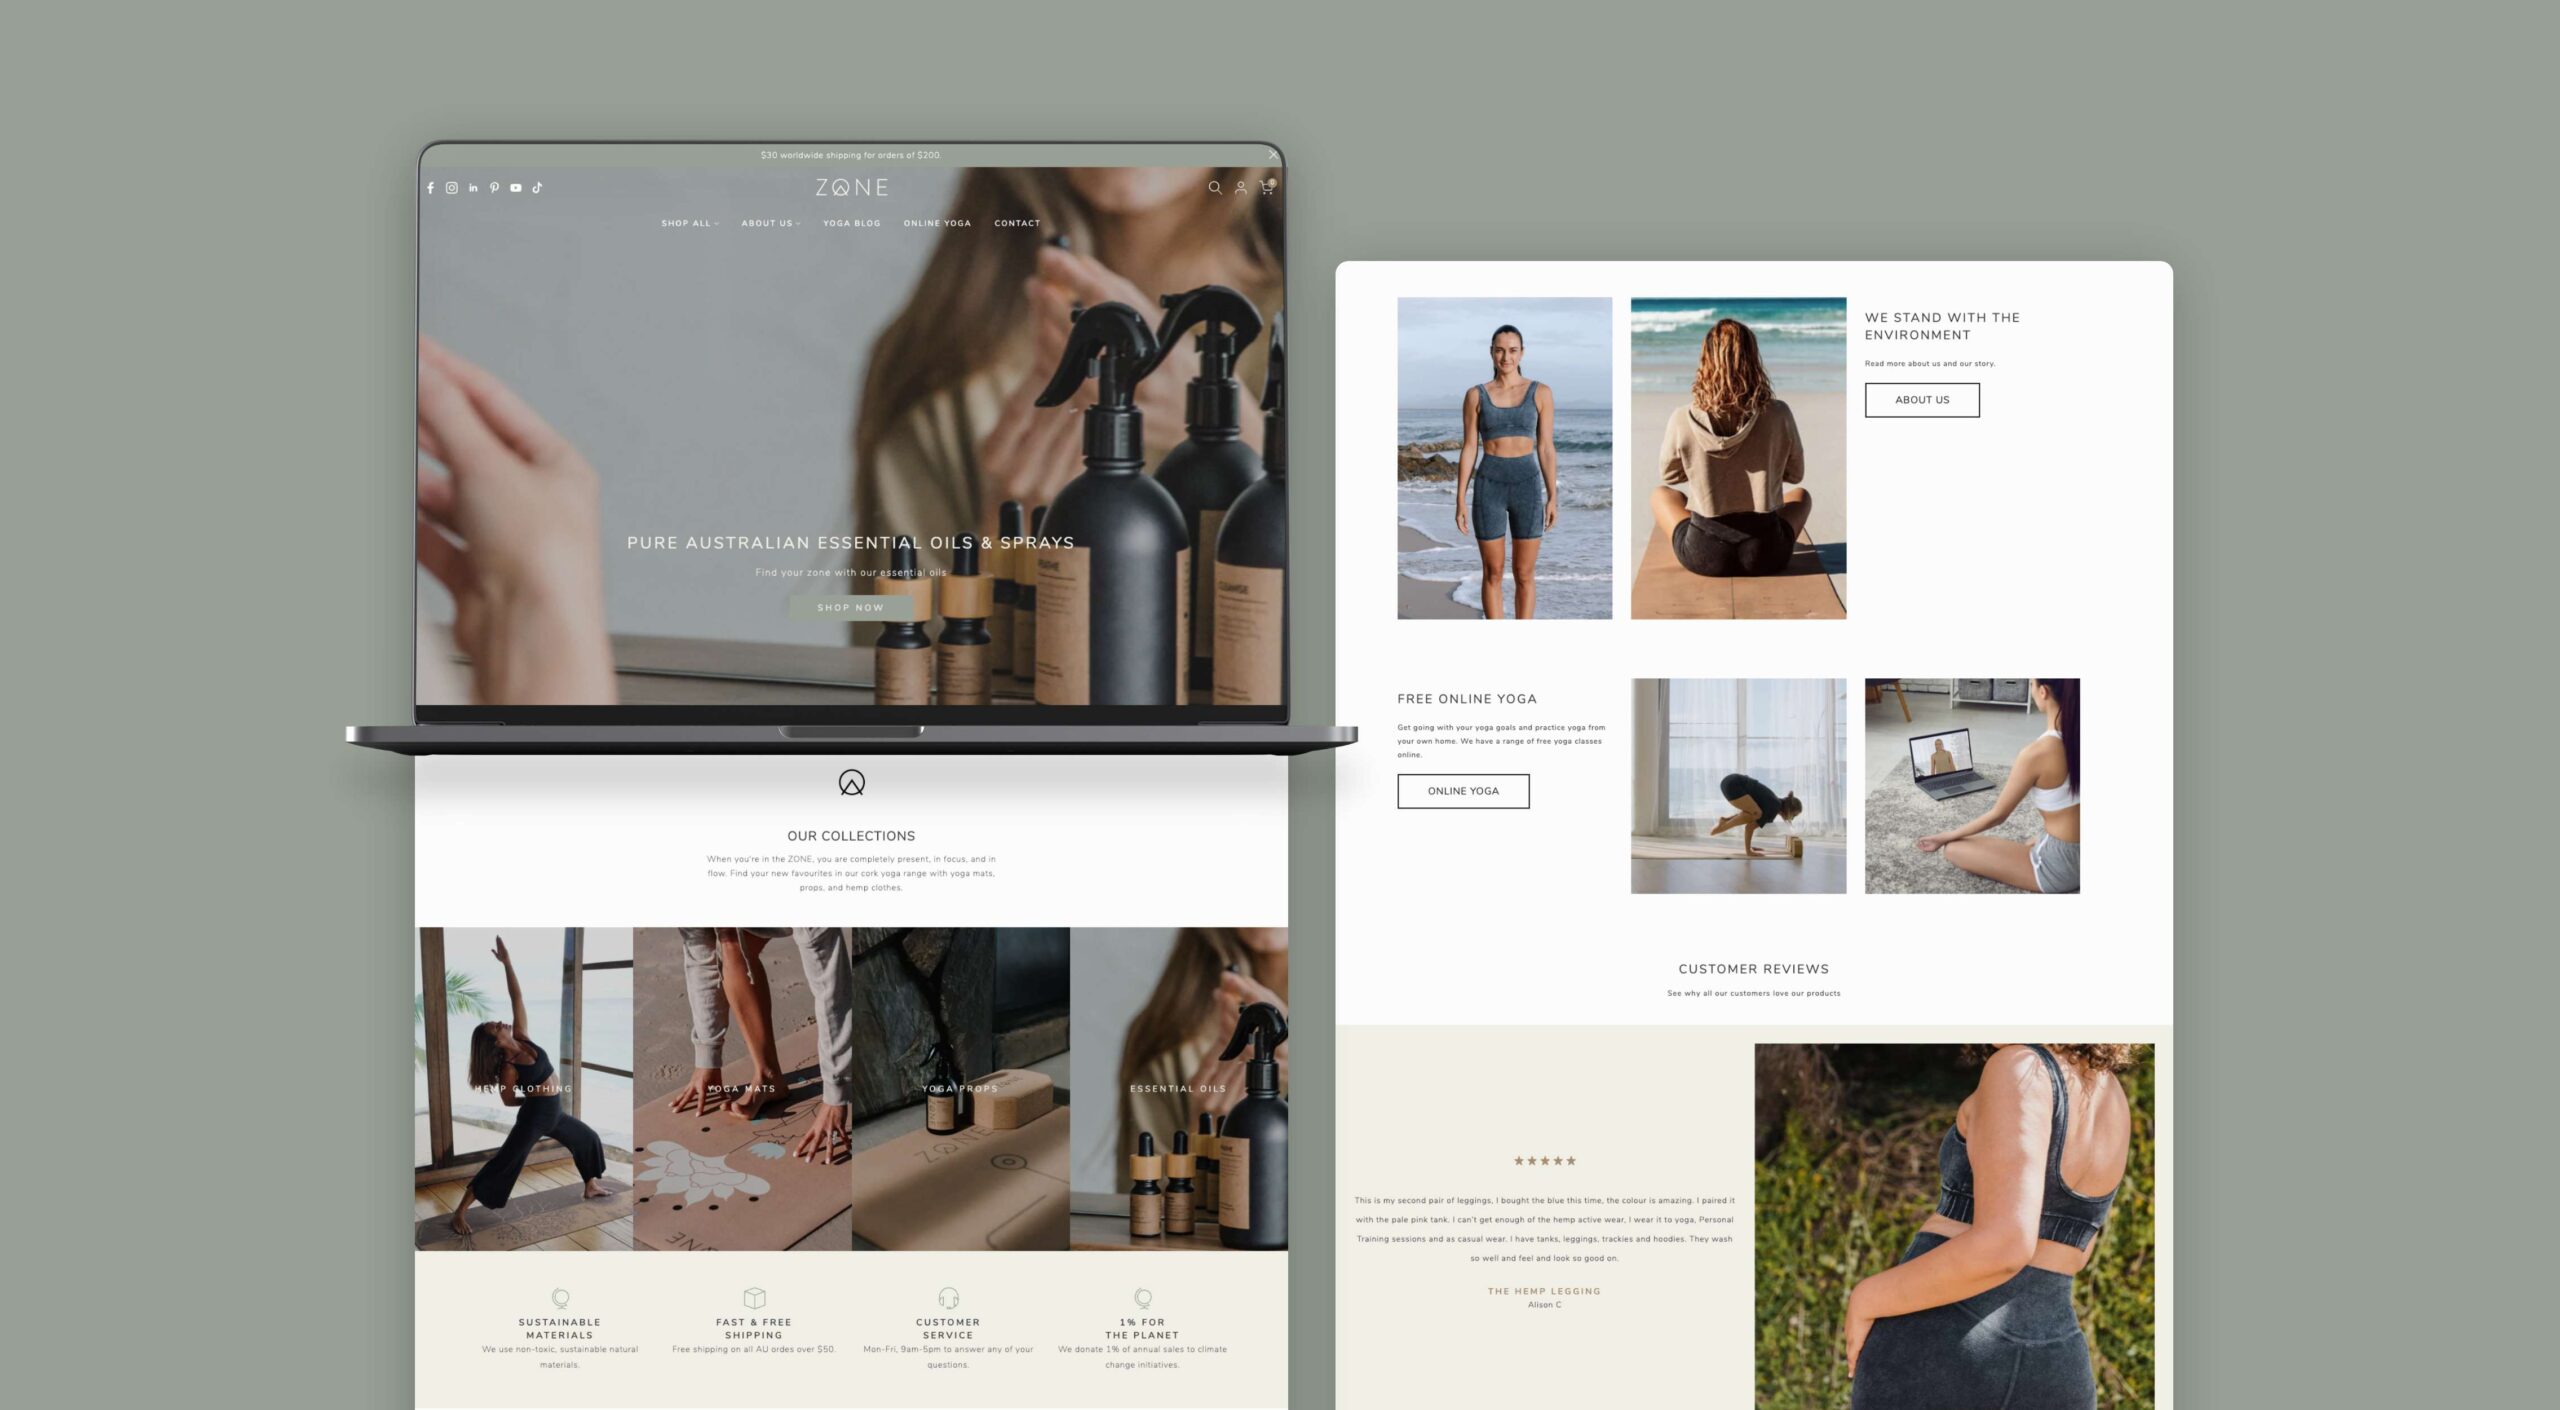Open the Instagram social icon

(x=452, y=188)
